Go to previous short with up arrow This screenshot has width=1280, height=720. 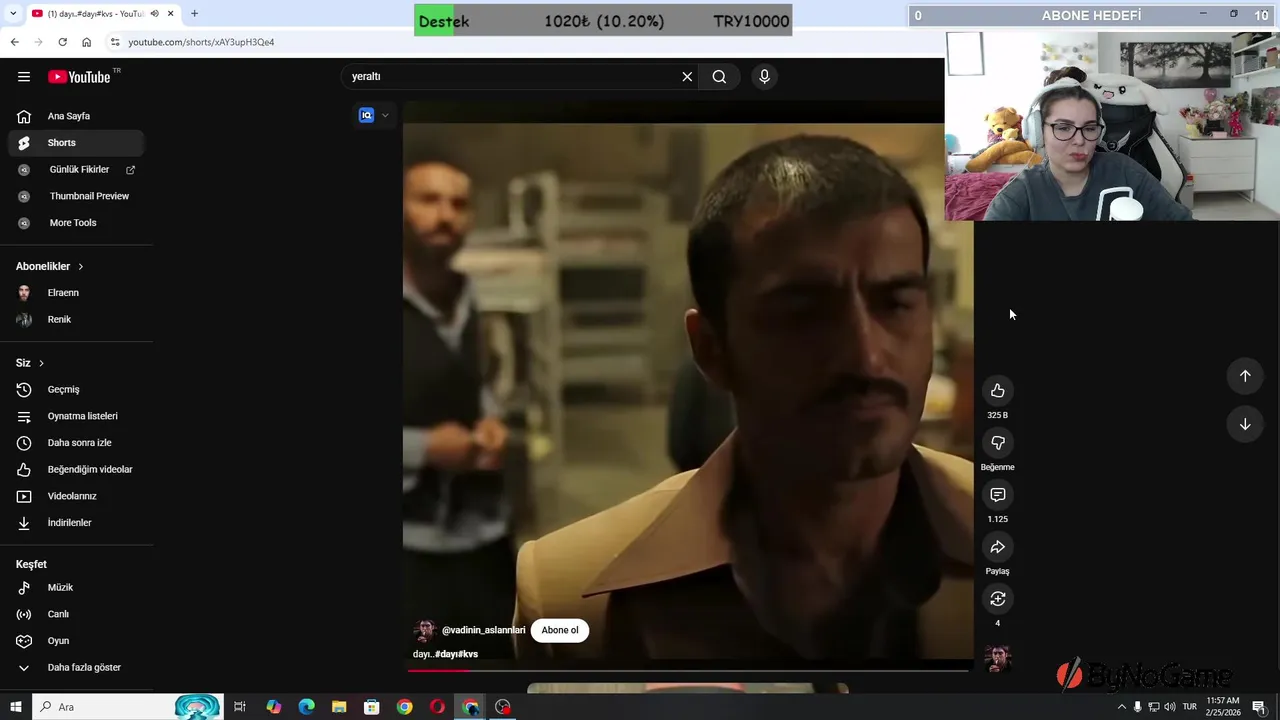[1245, 376]
